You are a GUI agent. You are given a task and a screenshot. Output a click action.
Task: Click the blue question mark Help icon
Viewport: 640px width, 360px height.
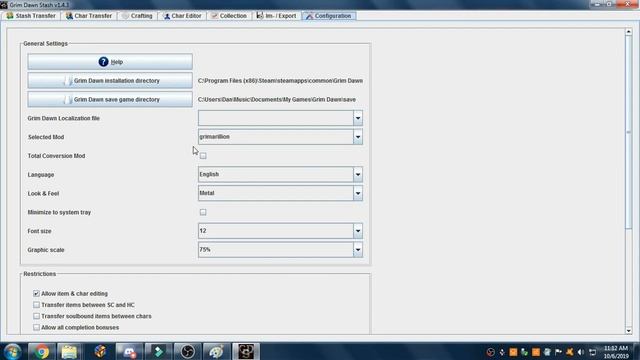[x=103, y=62]
